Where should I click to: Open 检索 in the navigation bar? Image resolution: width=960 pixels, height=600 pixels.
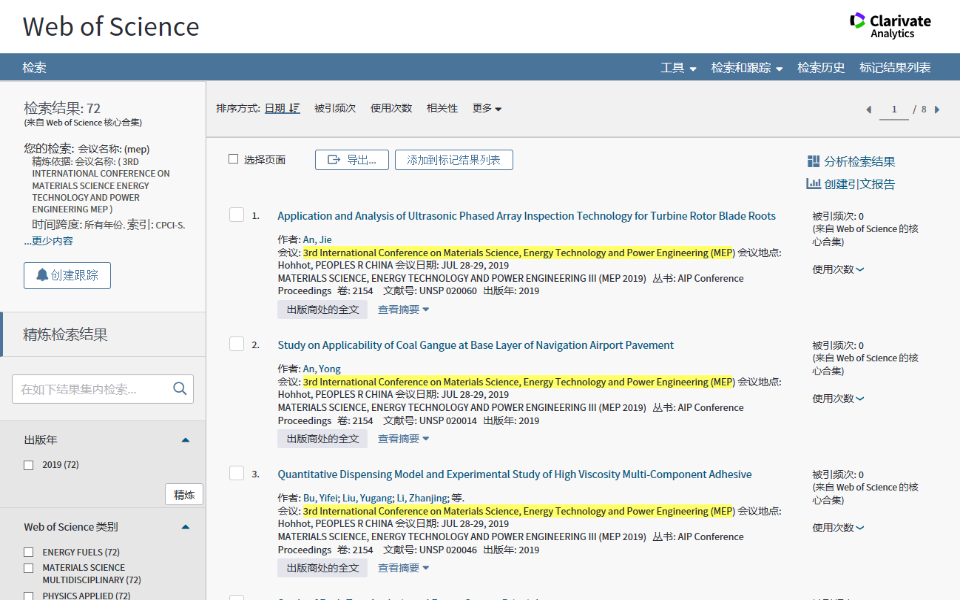point(34,68)
